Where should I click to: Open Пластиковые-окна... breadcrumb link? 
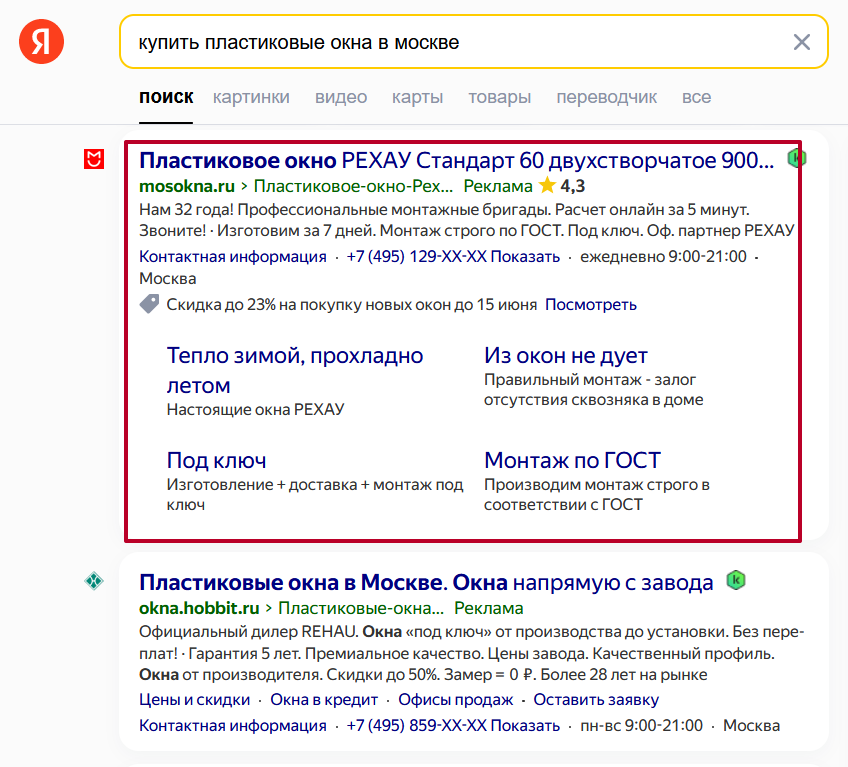tap(361, 608)
